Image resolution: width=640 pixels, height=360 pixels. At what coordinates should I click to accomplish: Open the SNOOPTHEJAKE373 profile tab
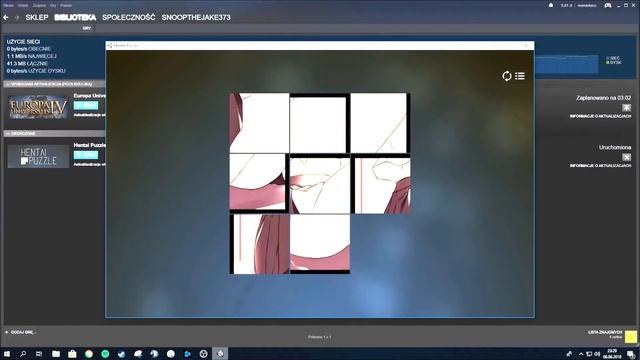(x=196, y=18)
